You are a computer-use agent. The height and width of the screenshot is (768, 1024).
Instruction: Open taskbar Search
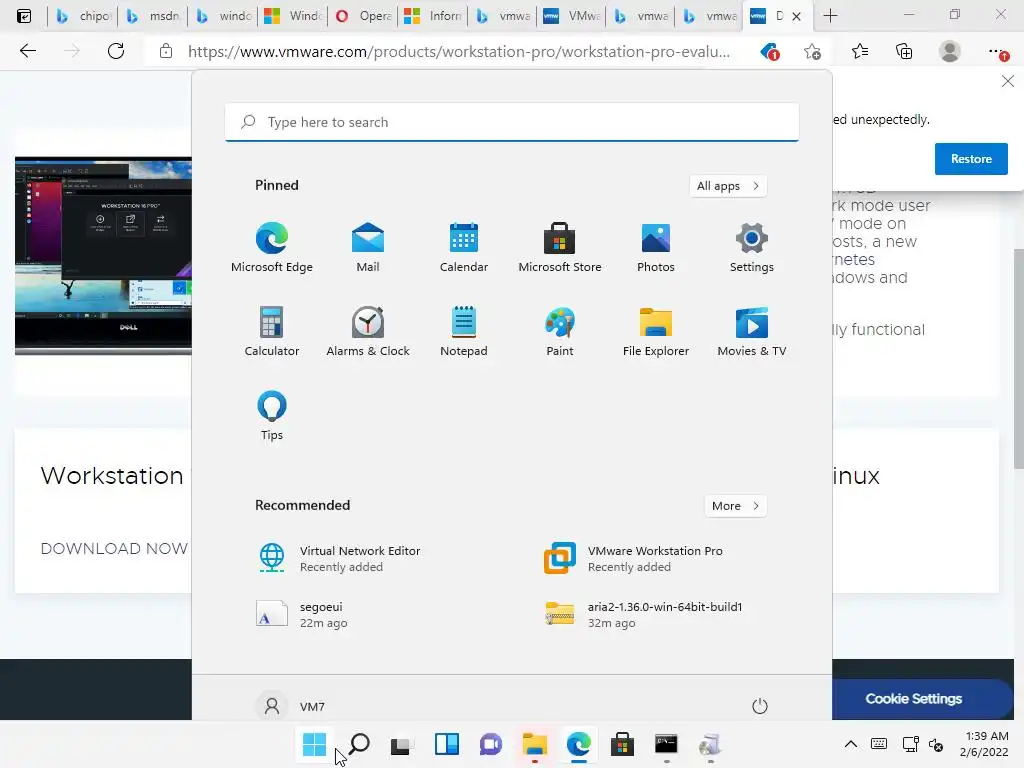point(359,744)
